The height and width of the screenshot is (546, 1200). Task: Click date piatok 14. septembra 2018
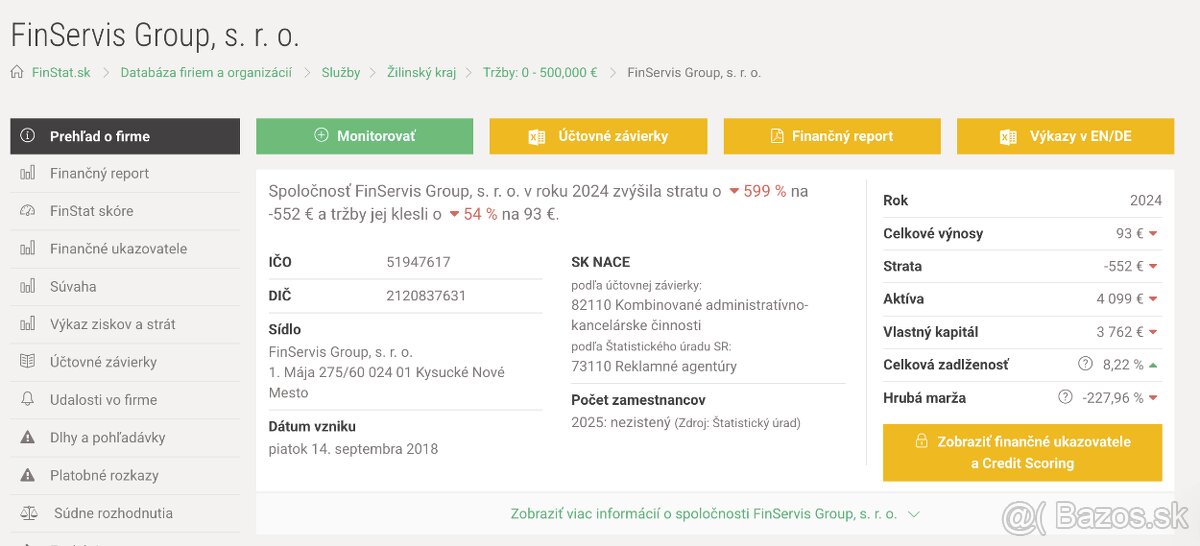pos(353,449)
